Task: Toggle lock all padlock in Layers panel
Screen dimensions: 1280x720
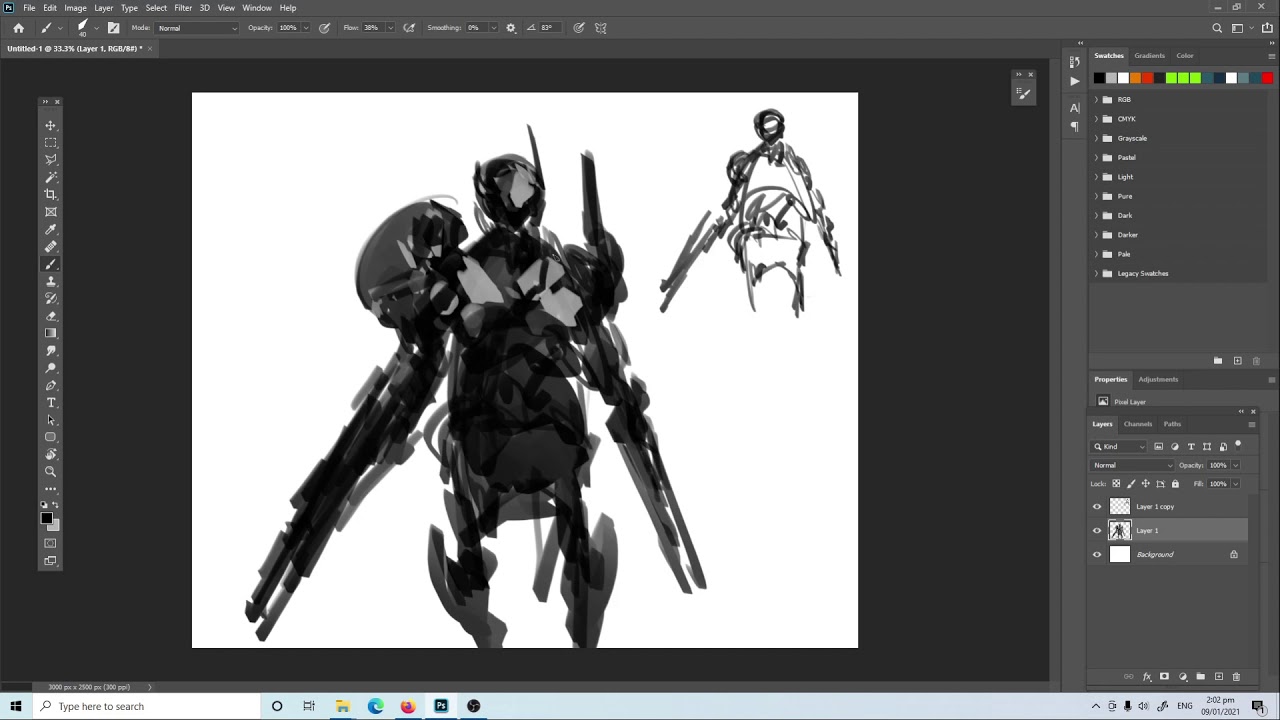Action: click(x=1175, y=484)
